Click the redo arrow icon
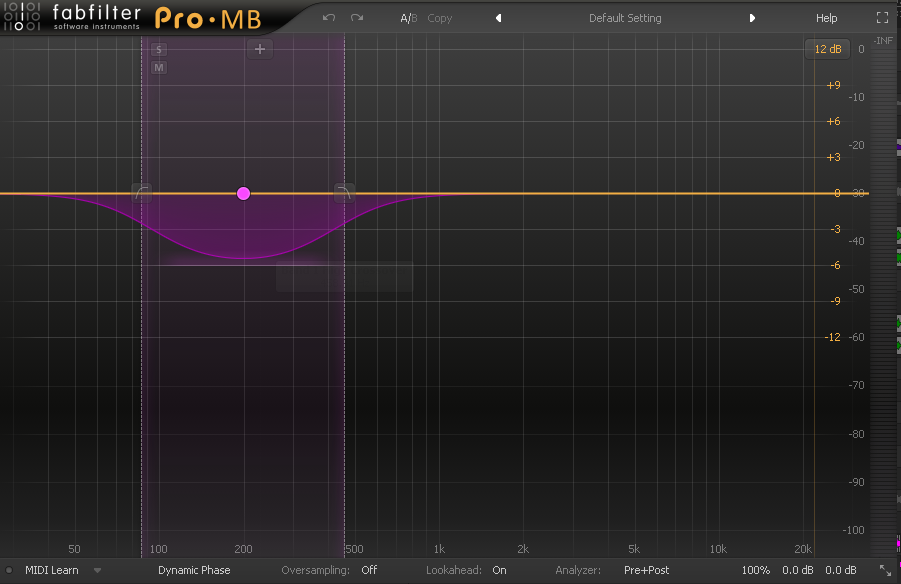Viewport: 901px width, 584px height. tap(356, 17)
